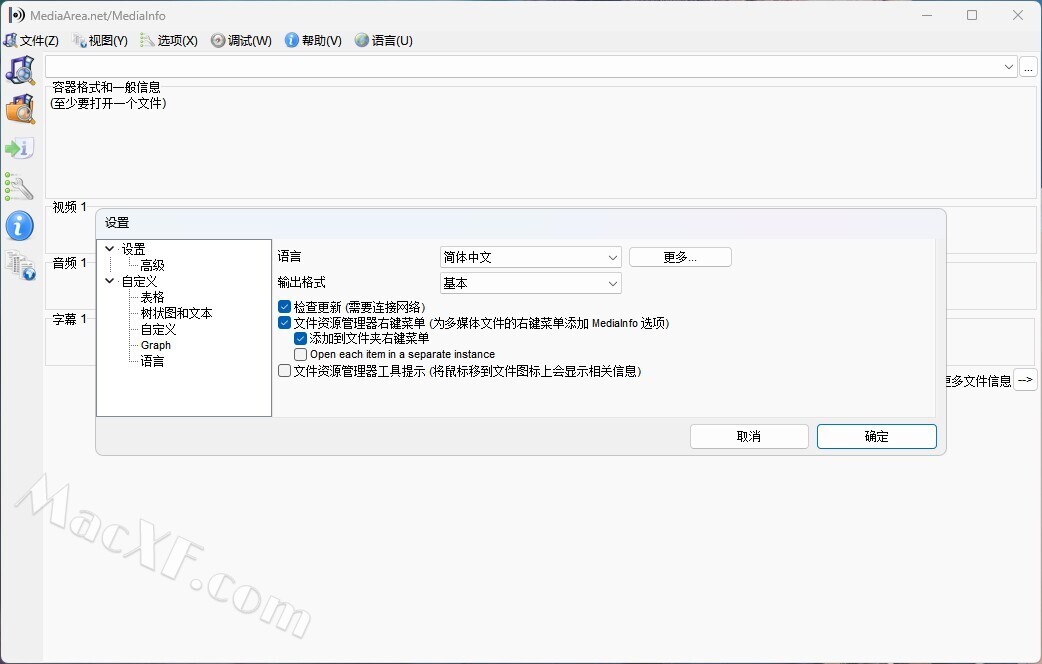
Task: Confirm settings with 确定 button
Action: [877, 437]
